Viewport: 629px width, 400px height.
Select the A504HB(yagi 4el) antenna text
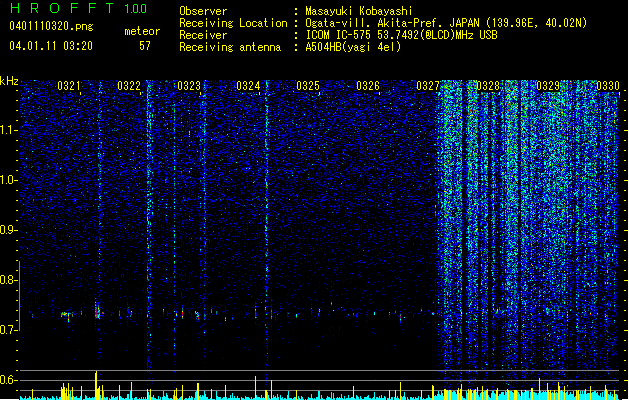tap(353, 47)
